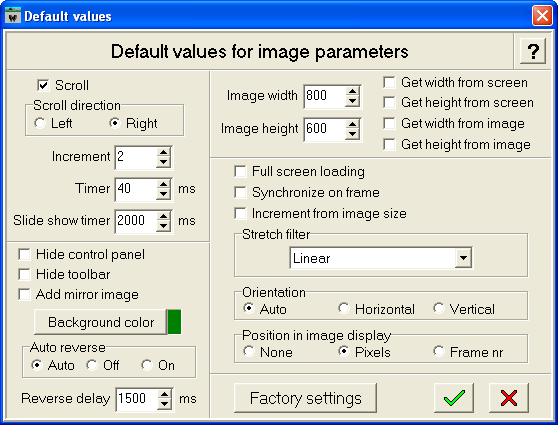Enable Full screen loading checkbox

point(240,172)
